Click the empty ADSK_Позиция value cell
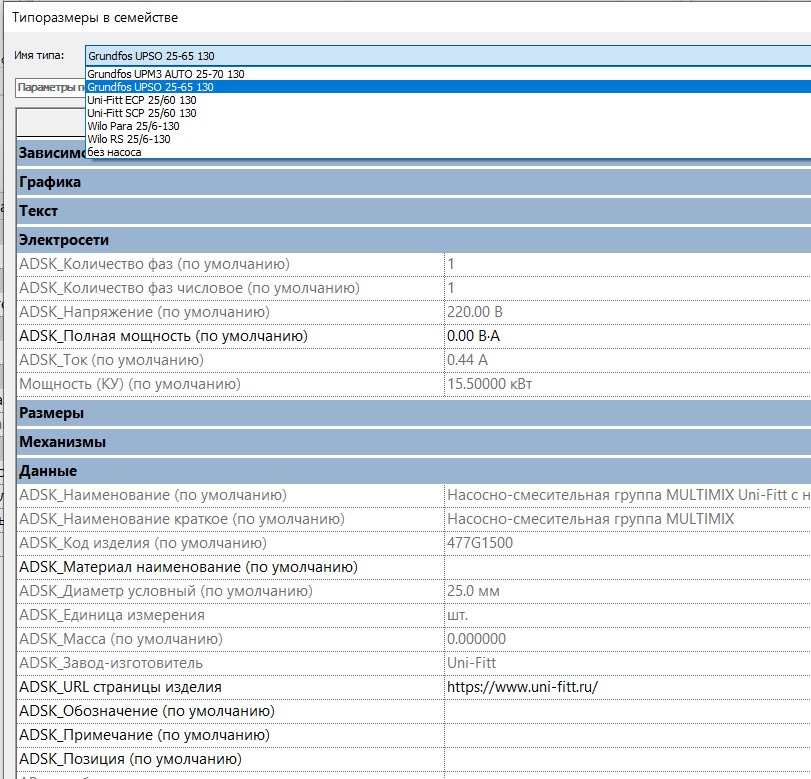This screenshot has width=811, height=779. 628,759
